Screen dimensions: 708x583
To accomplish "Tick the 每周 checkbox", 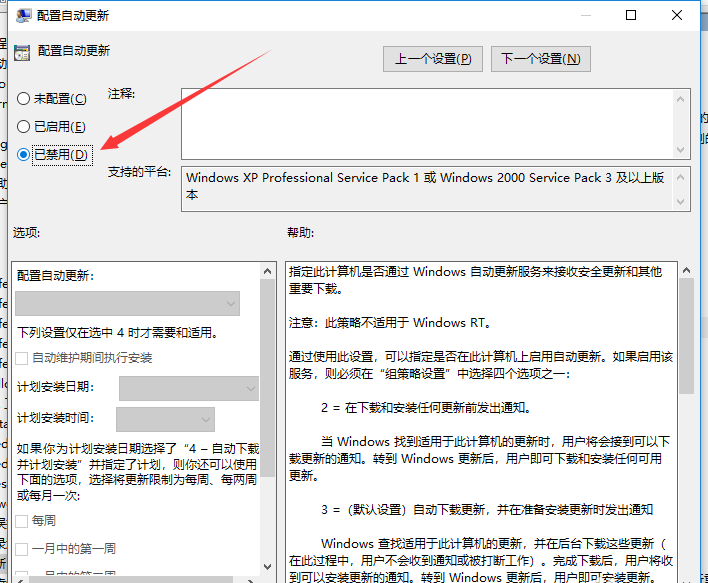I will point(22,521).
